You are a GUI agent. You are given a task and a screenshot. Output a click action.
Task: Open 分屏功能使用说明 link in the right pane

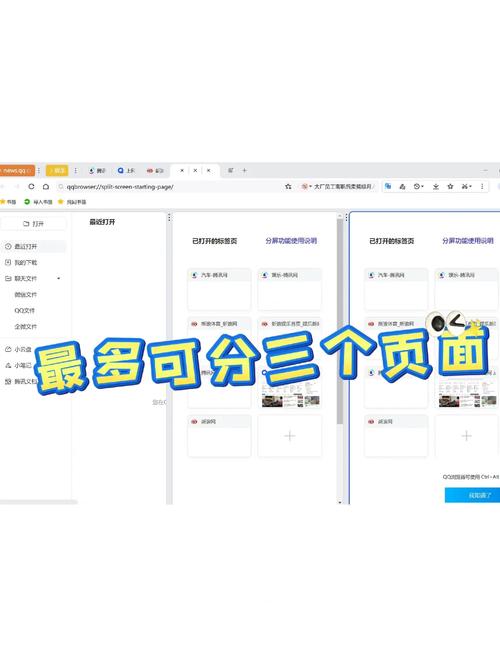tap(468, 241)
